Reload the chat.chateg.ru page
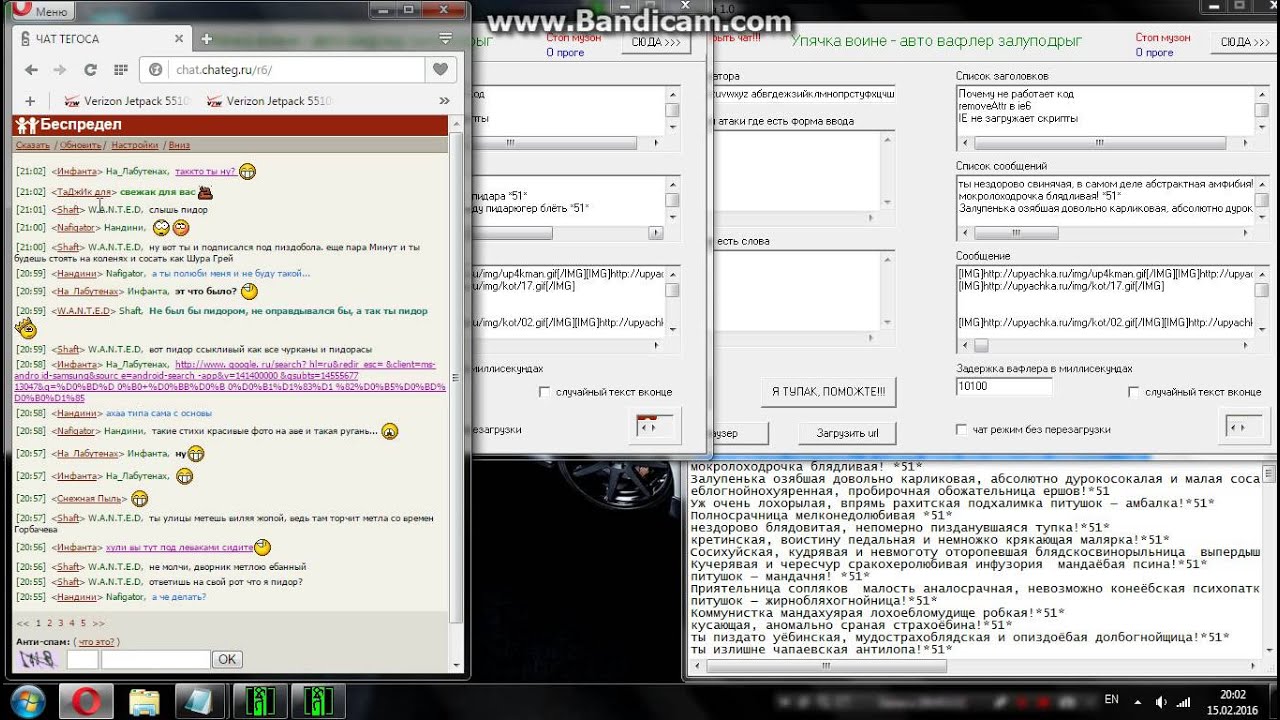The width and height of the screenshot is (1280, 720). coord(90,70)
